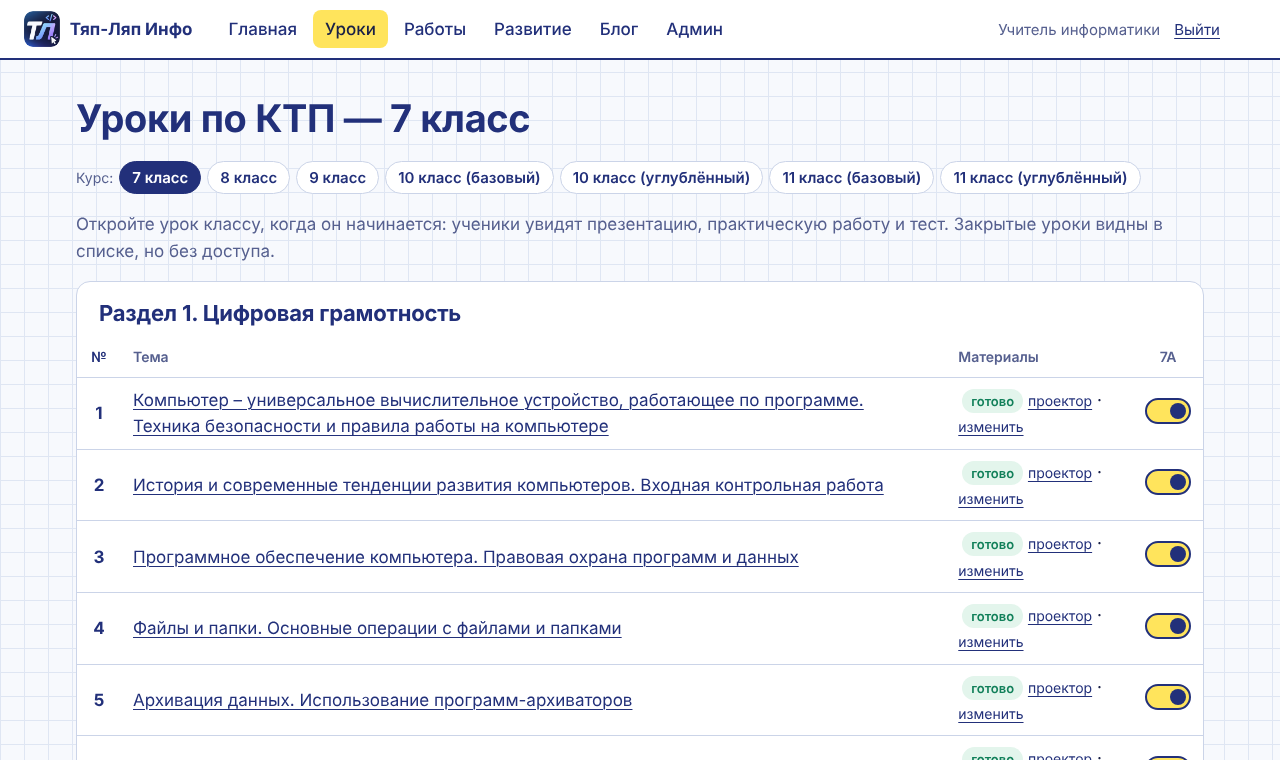
Task: Navigate to Развитие
Action: tap(533, 29)
